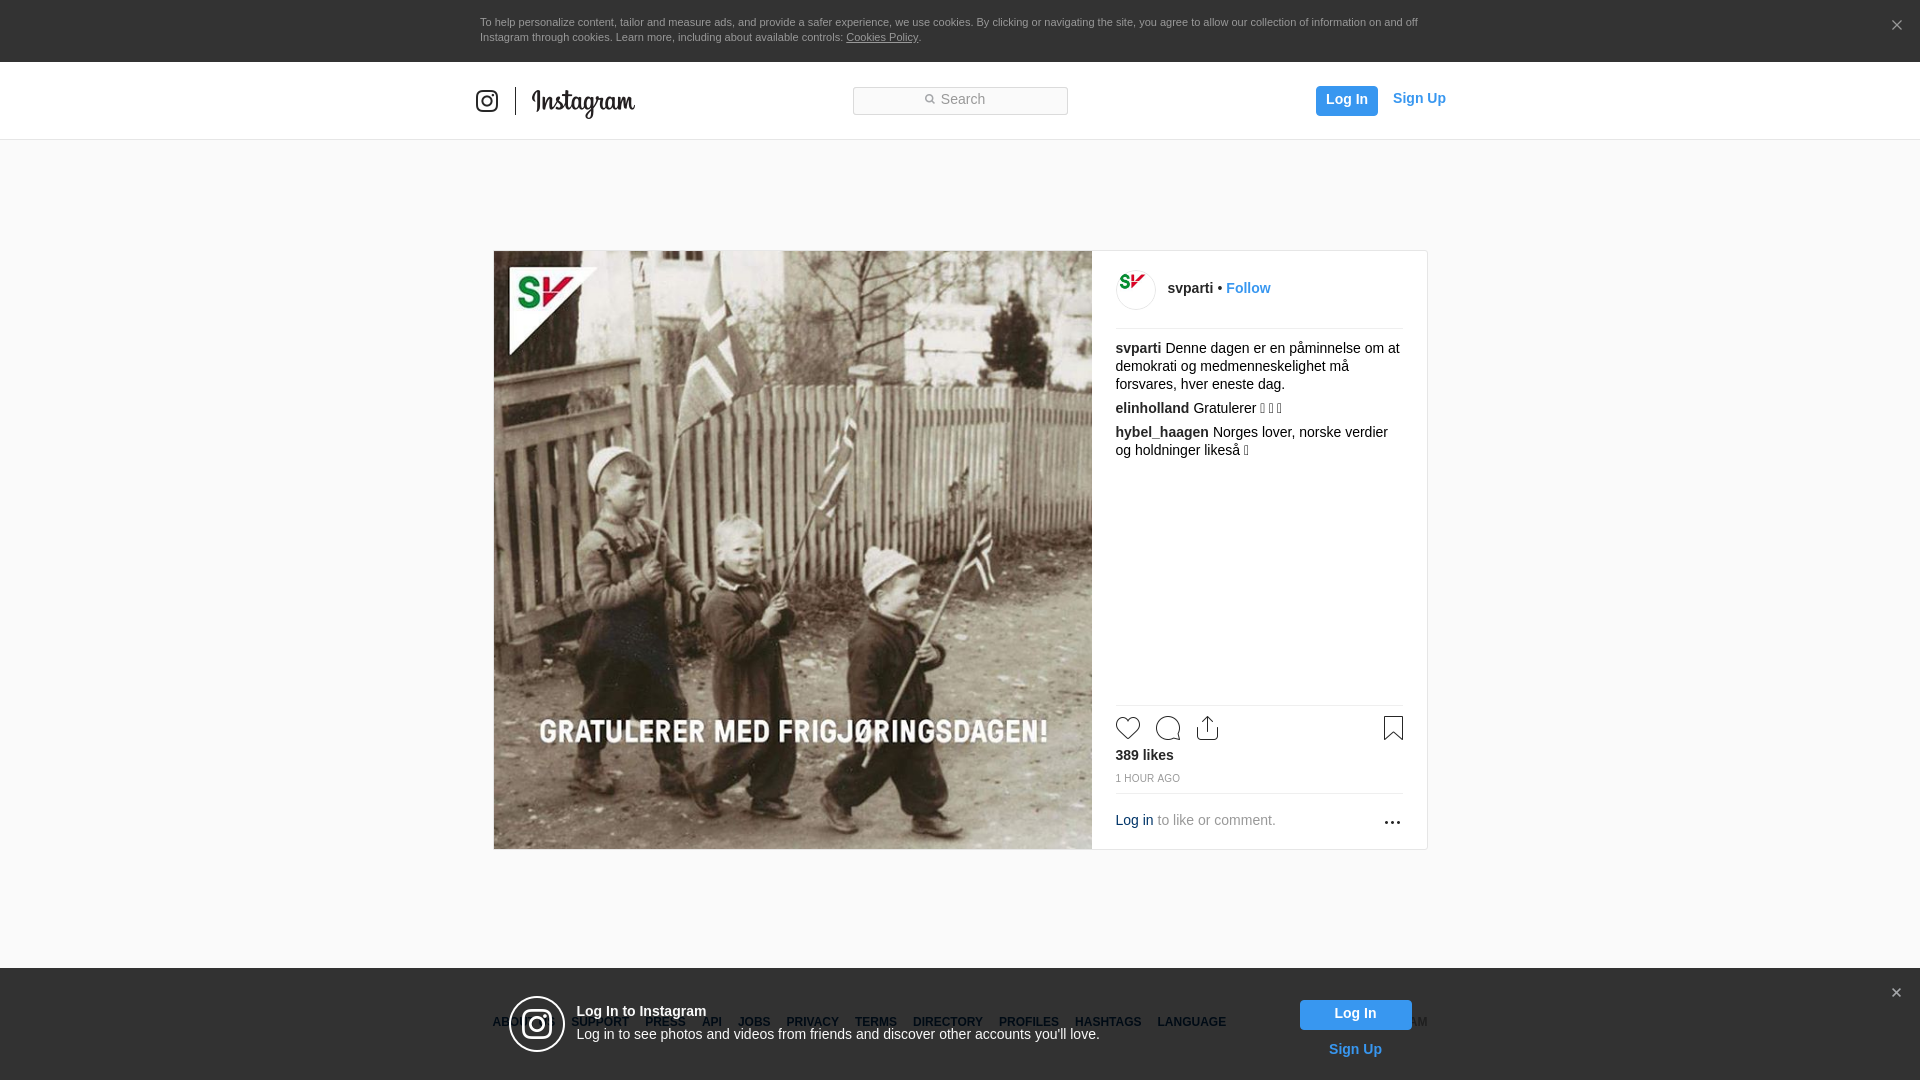Open svparti username in post header
The width and height of the screenshot is (1920, 1080).
click(1190, 288)
